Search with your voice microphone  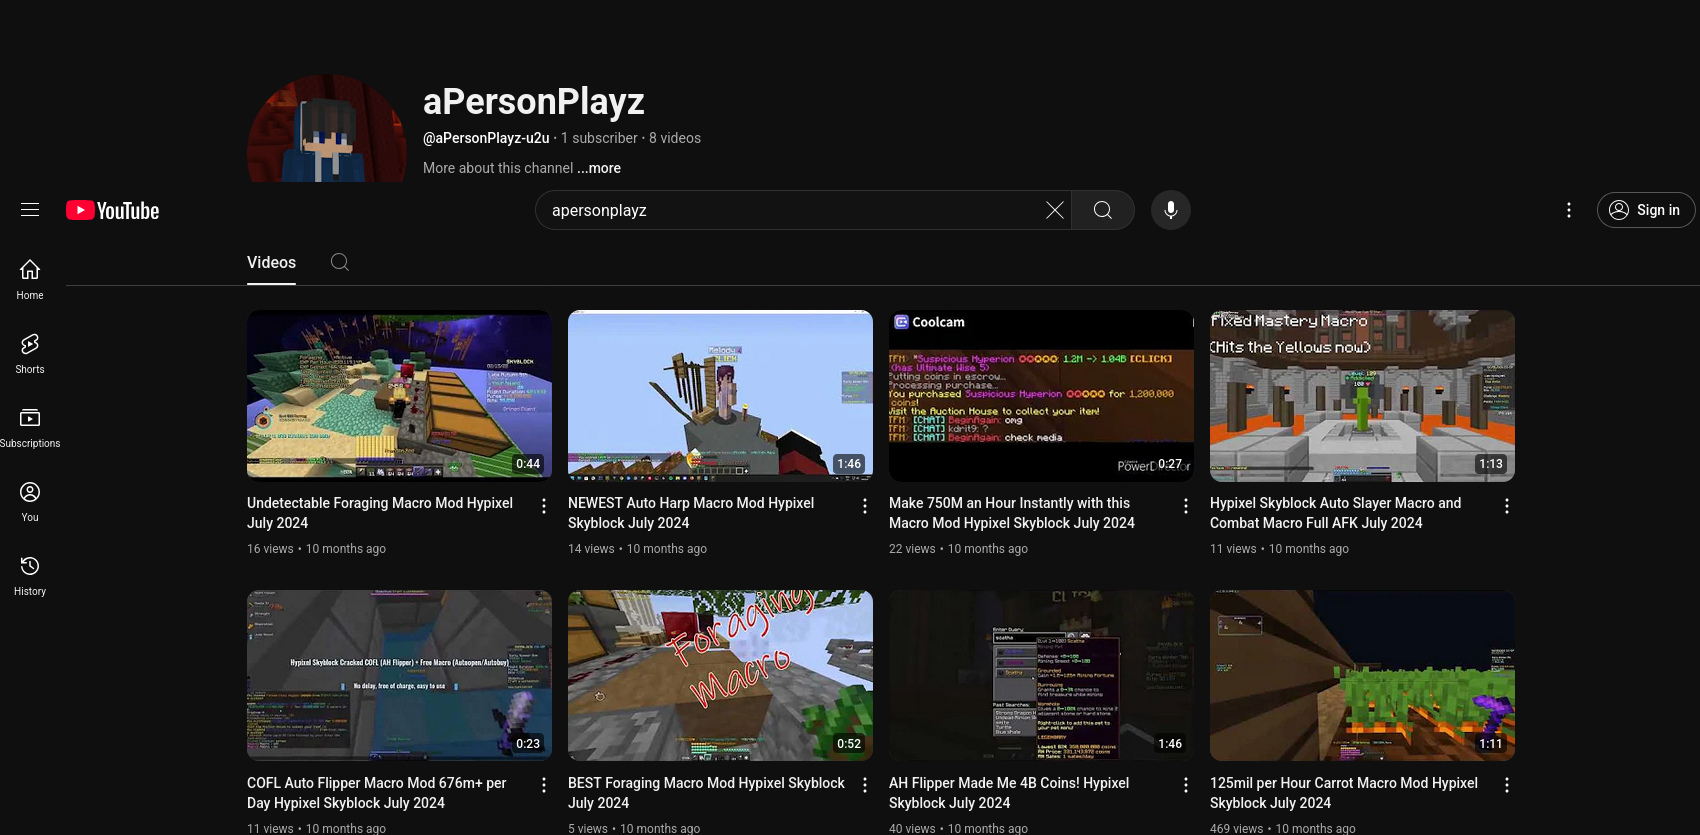pos(1171,210)
